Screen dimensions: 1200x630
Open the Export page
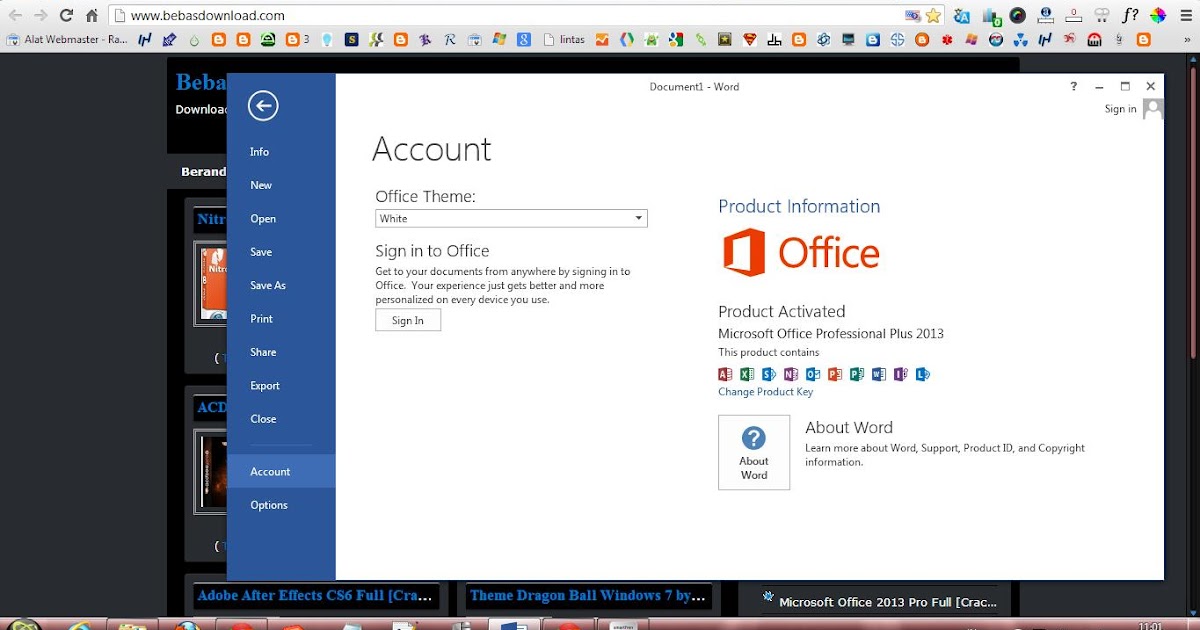point(281,386)
